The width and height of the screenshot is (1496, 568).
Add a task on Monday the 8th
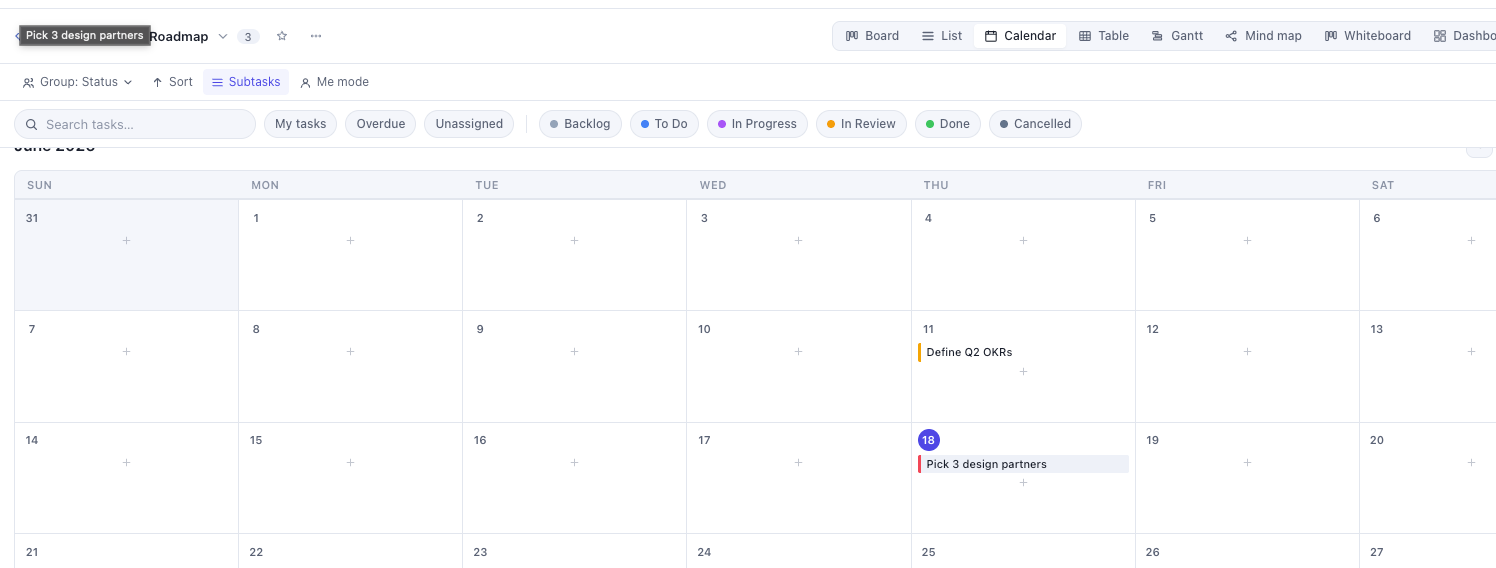click(x=350, y=352)
